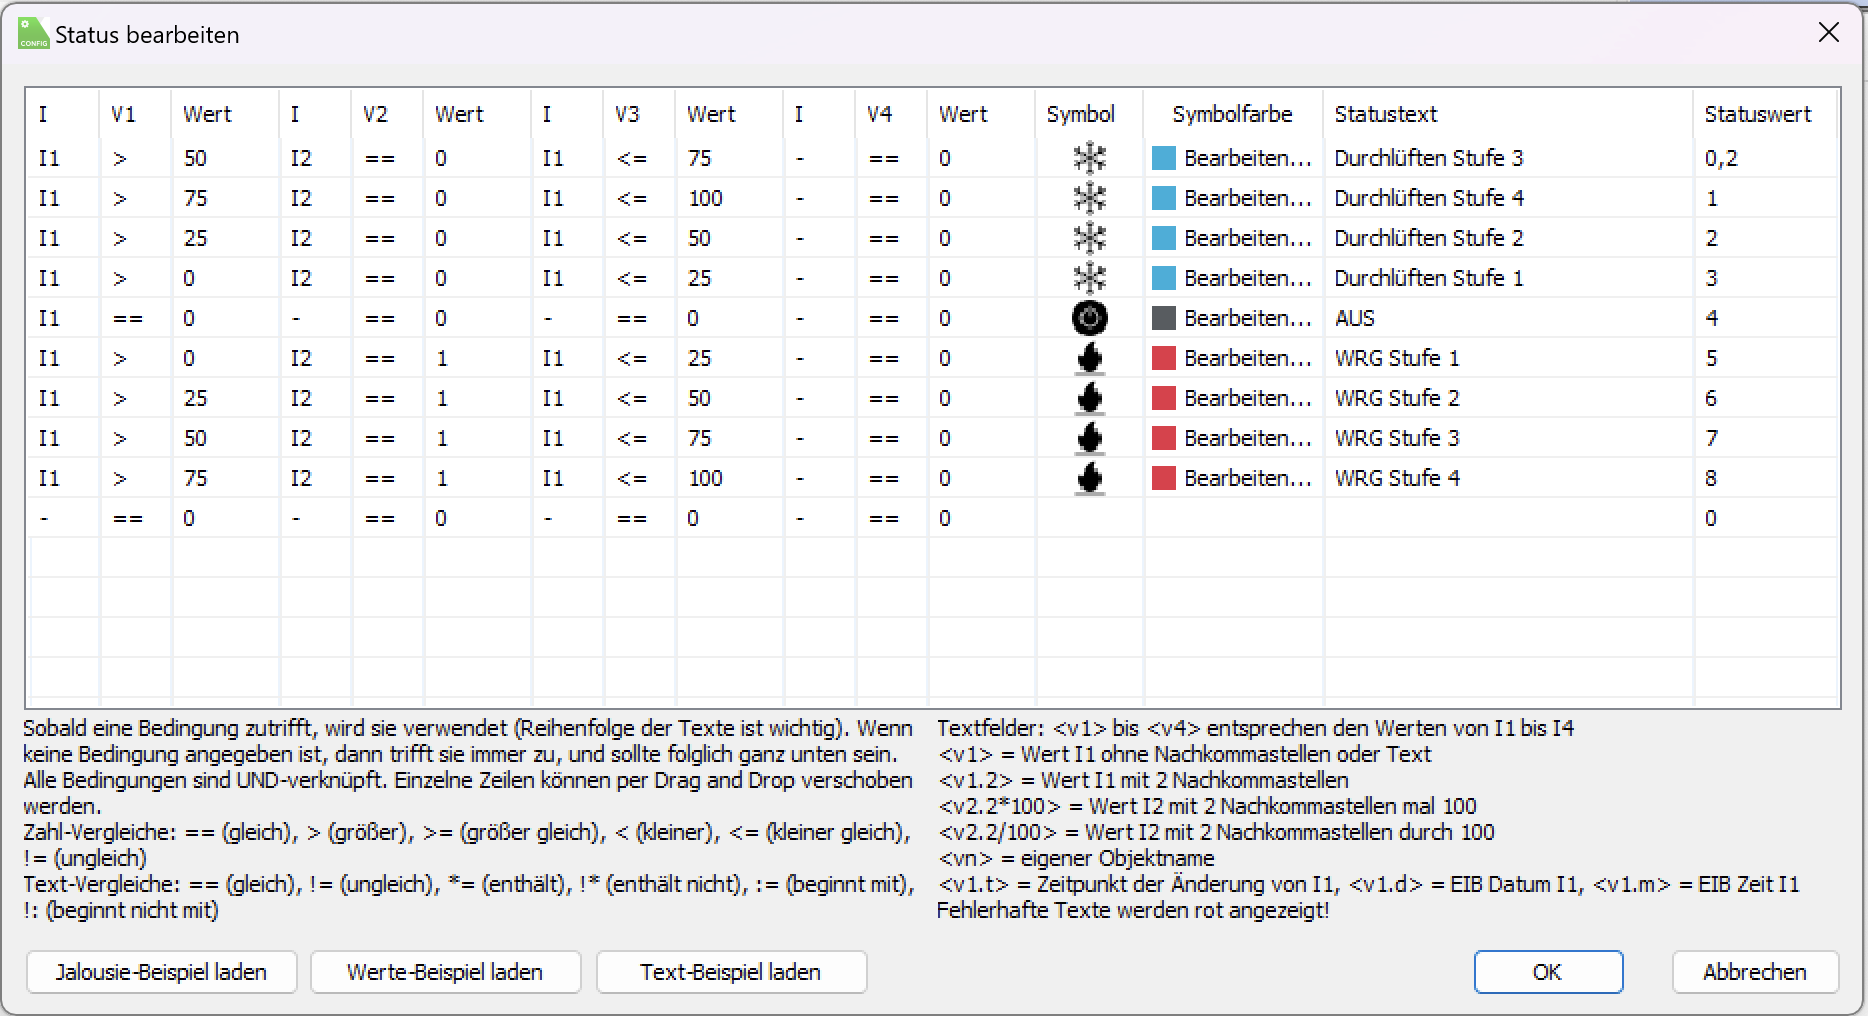Select the V4 column header
Viewport: 1868px width, 1016px height.
(891, 114)
